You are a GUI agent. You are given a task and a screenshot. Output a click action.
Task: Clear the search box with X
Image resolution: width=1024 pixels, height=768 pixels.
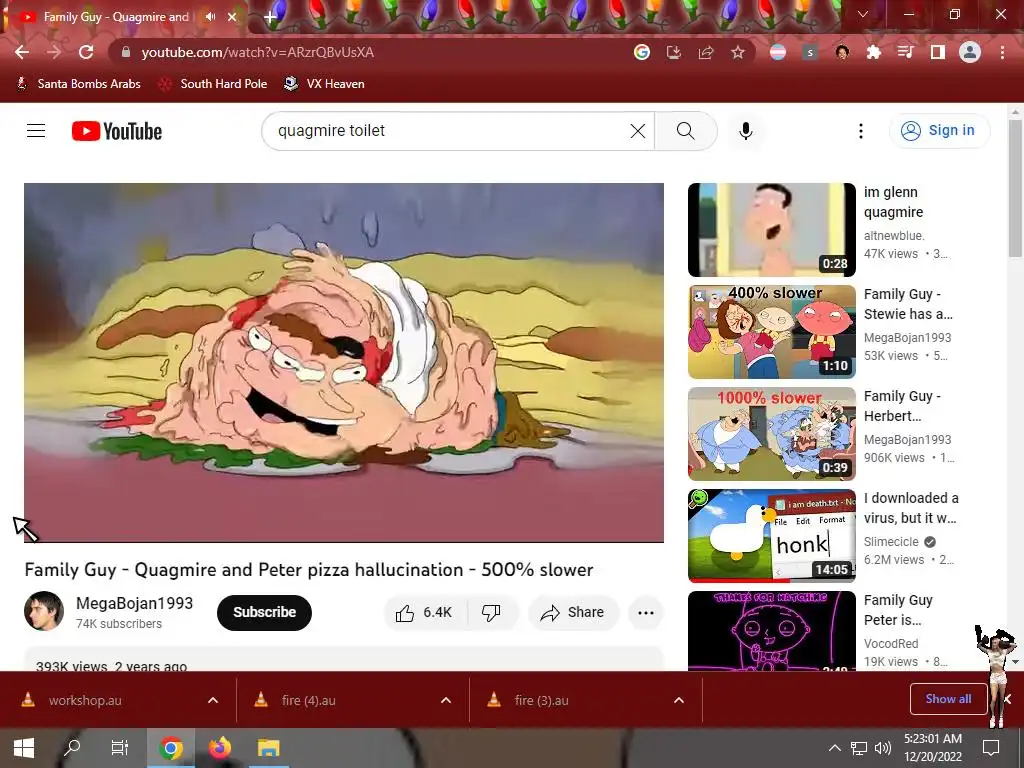pyautogui.click(x=638, y=131)
